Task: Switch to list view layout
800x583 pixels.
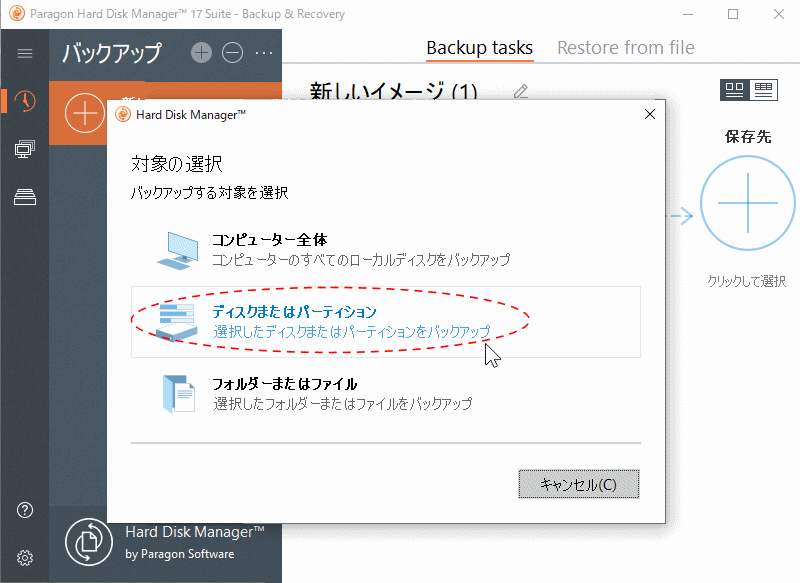Action: click(x=764, y=90)
